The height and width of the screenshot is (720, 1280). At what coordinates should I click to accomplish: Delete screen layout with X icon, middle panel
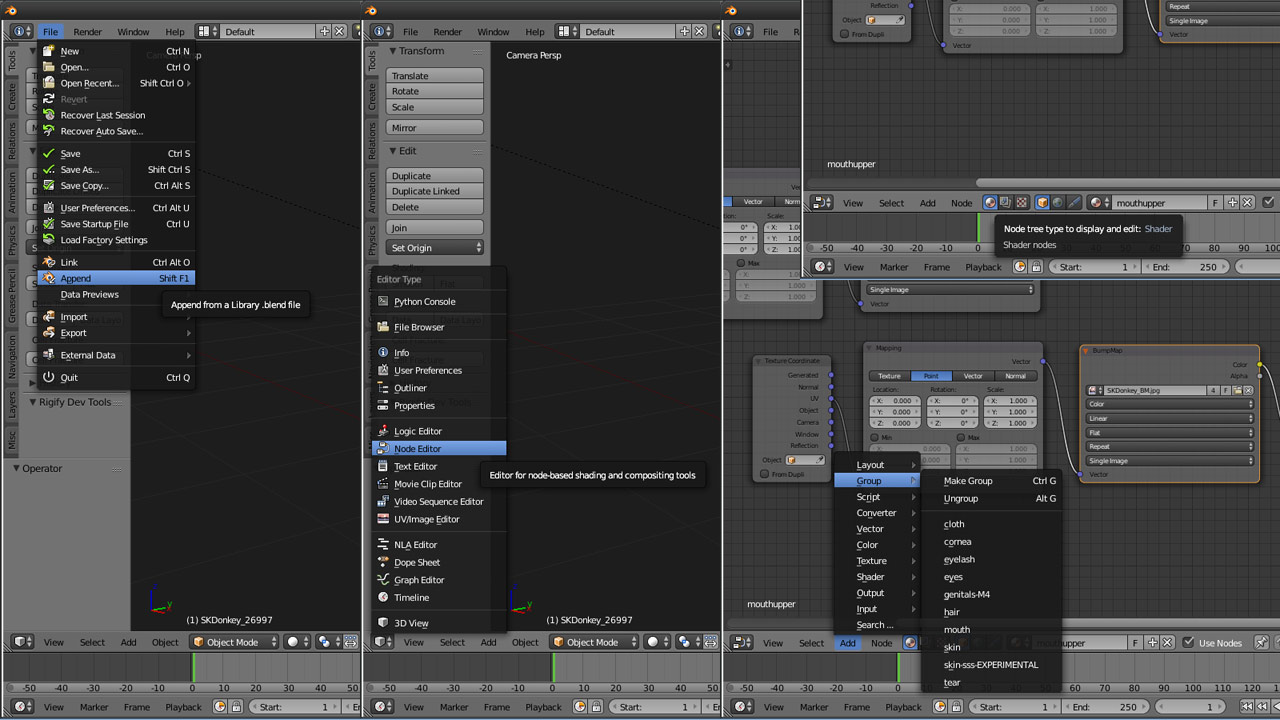(699, 31)
